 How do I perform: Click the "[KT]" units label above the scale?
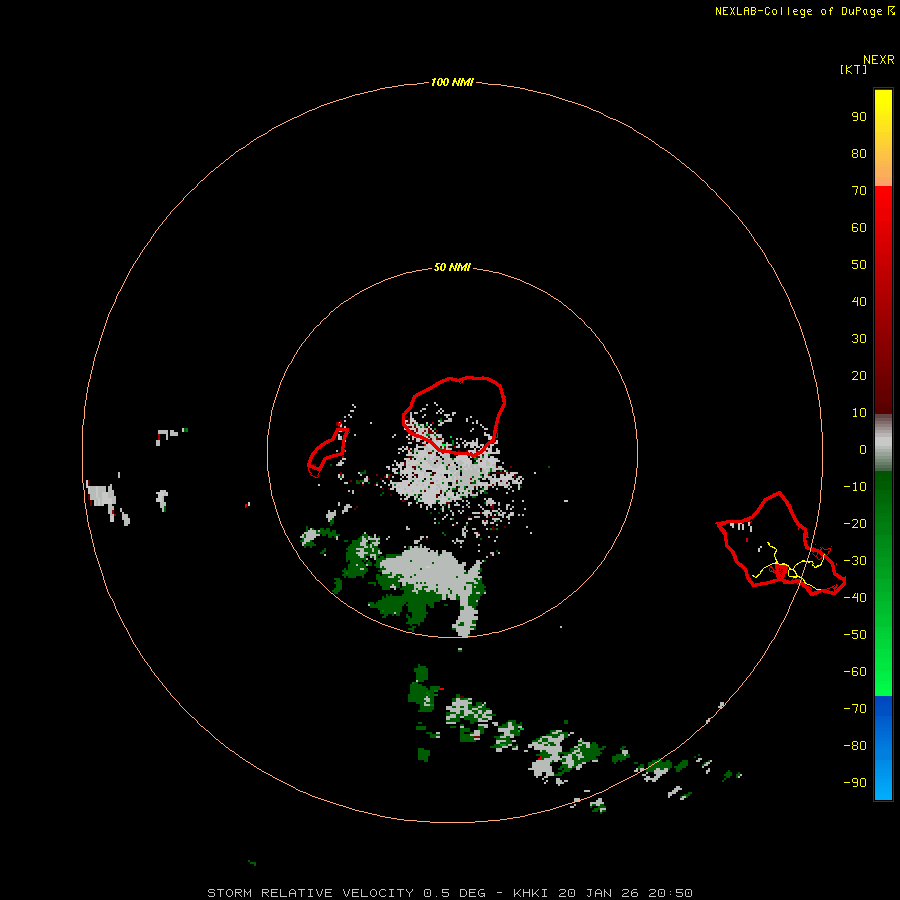point(854,69)
